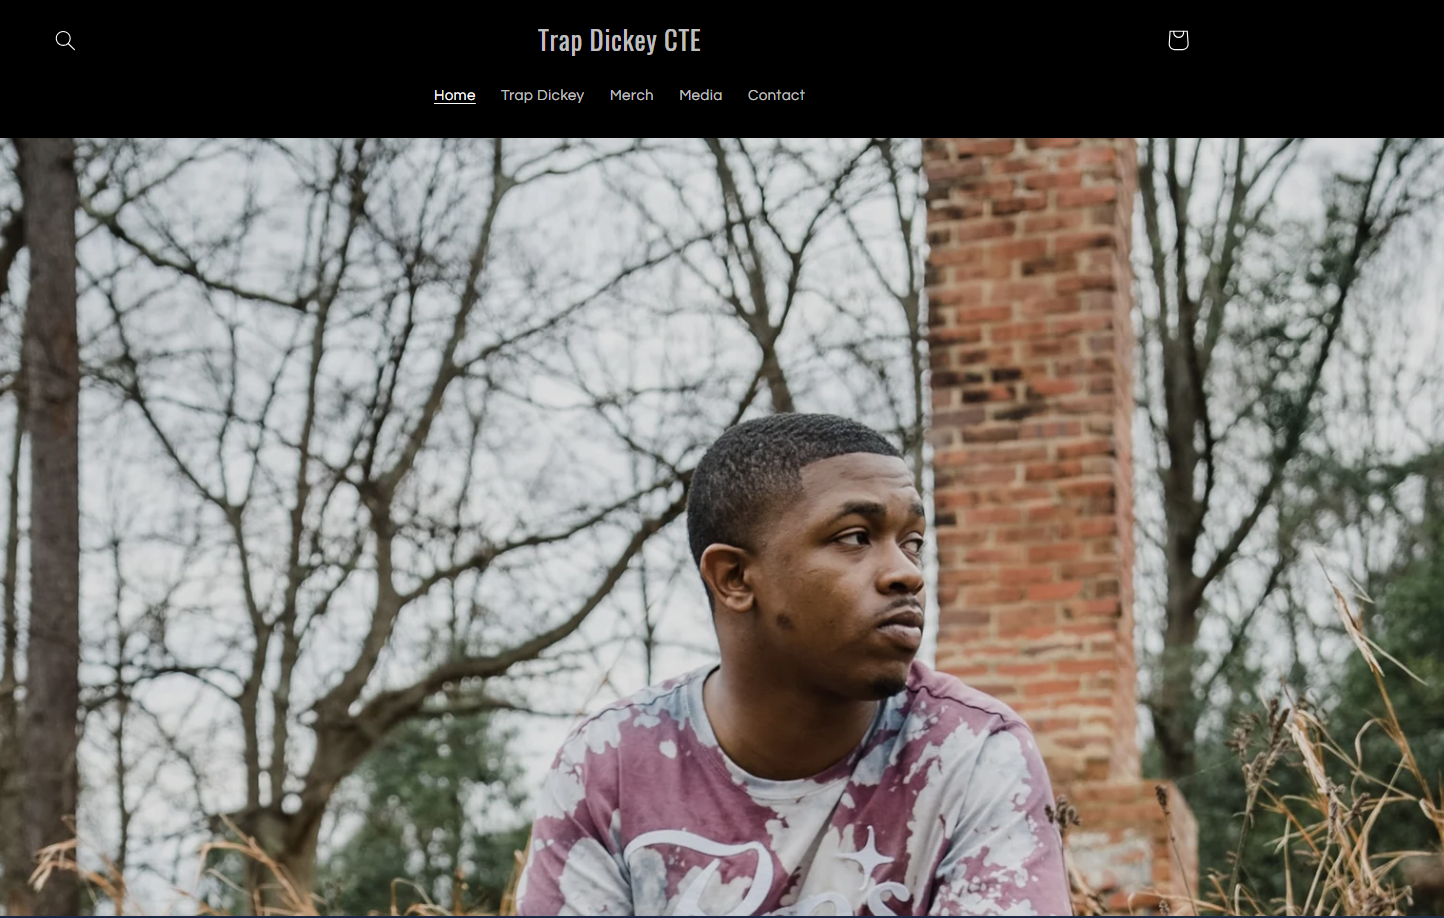Open the search magnifier icon

tap(65, 40)
